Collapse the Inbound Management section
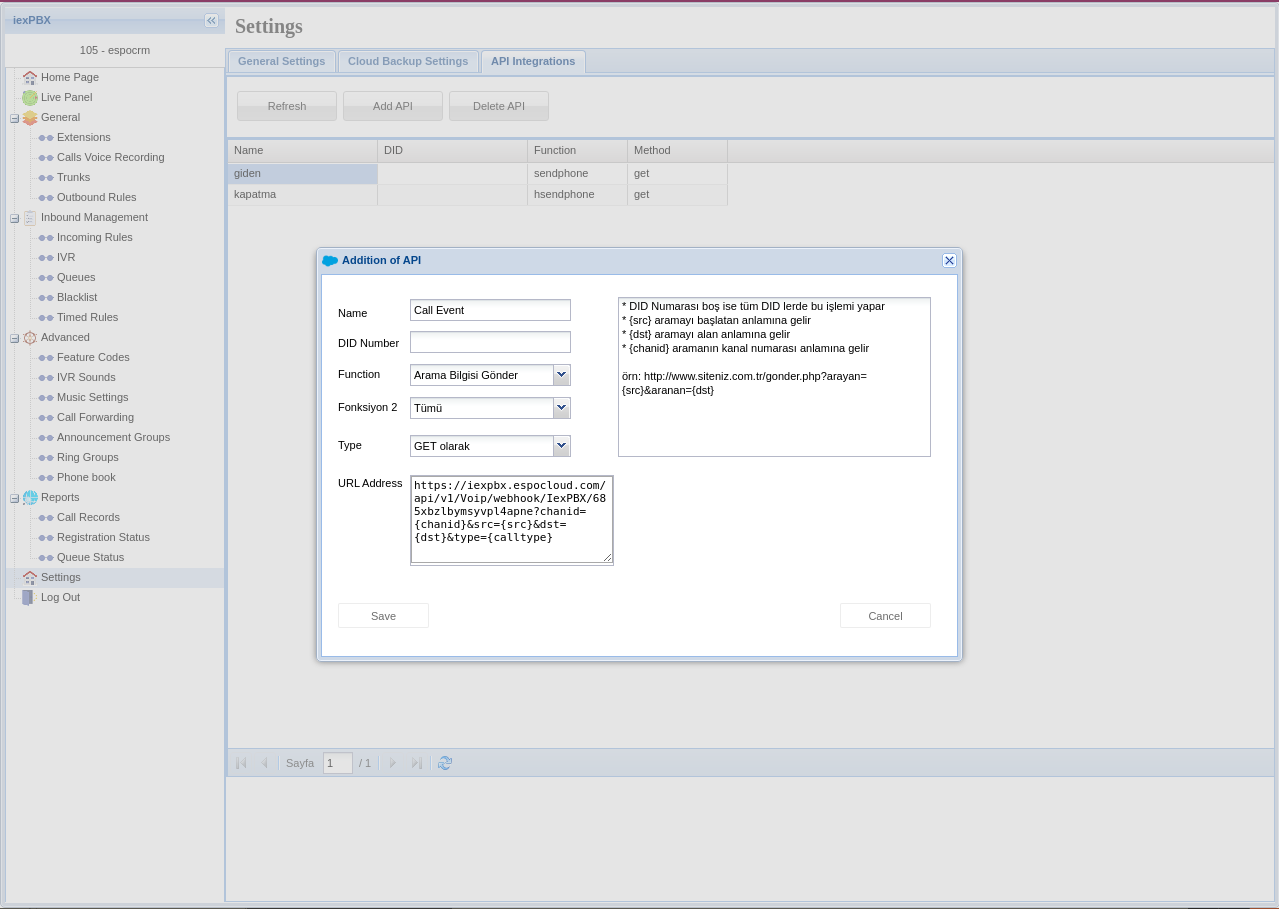Image resolution: width=1279 pixels, height=909 pixels. 14,217
